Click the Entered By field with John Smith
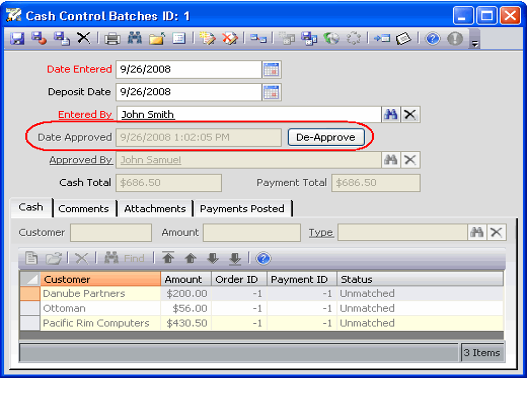Screen dimensions: 529x397 pyautogui.click(x=249, y=115)
